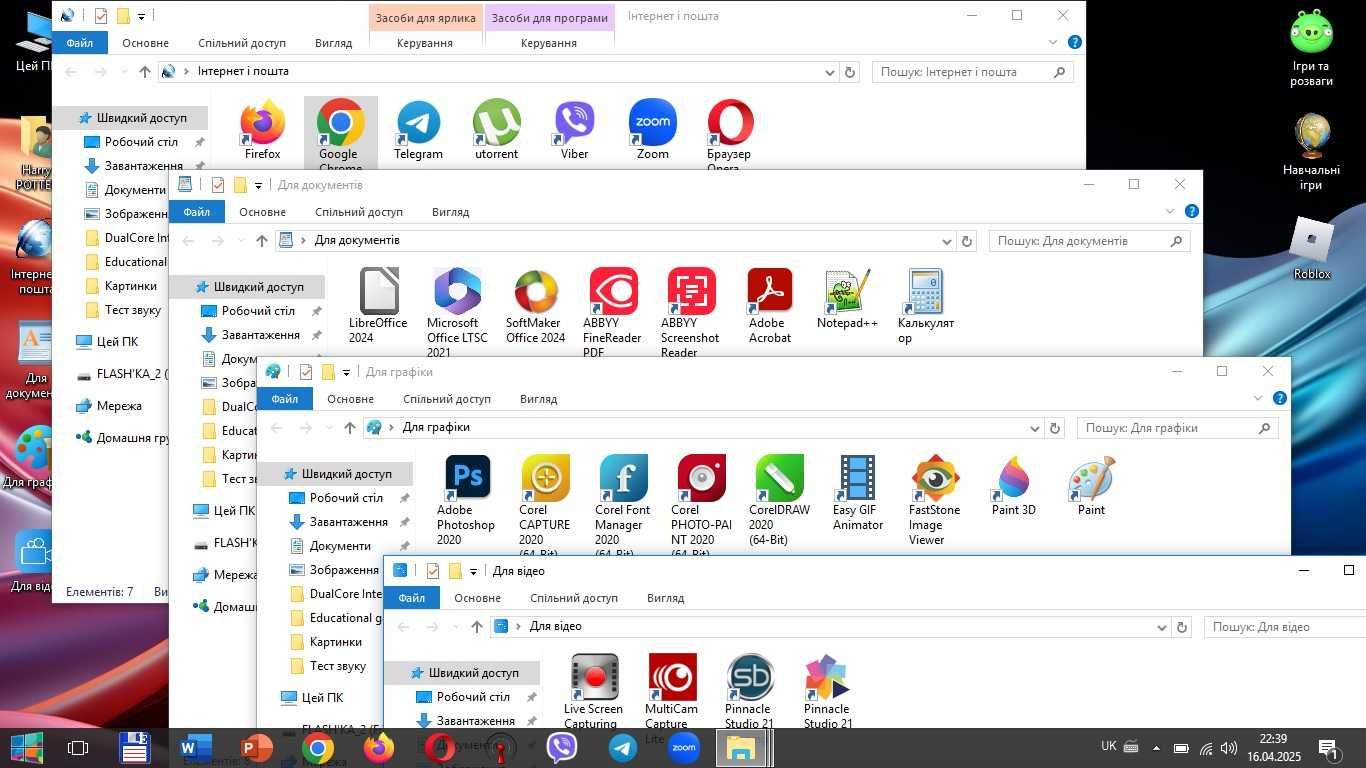Open Файл tab in Для відео window
Image resolution: width=1366 pixels, height=768 pixels.
click(x=411, y=598)
